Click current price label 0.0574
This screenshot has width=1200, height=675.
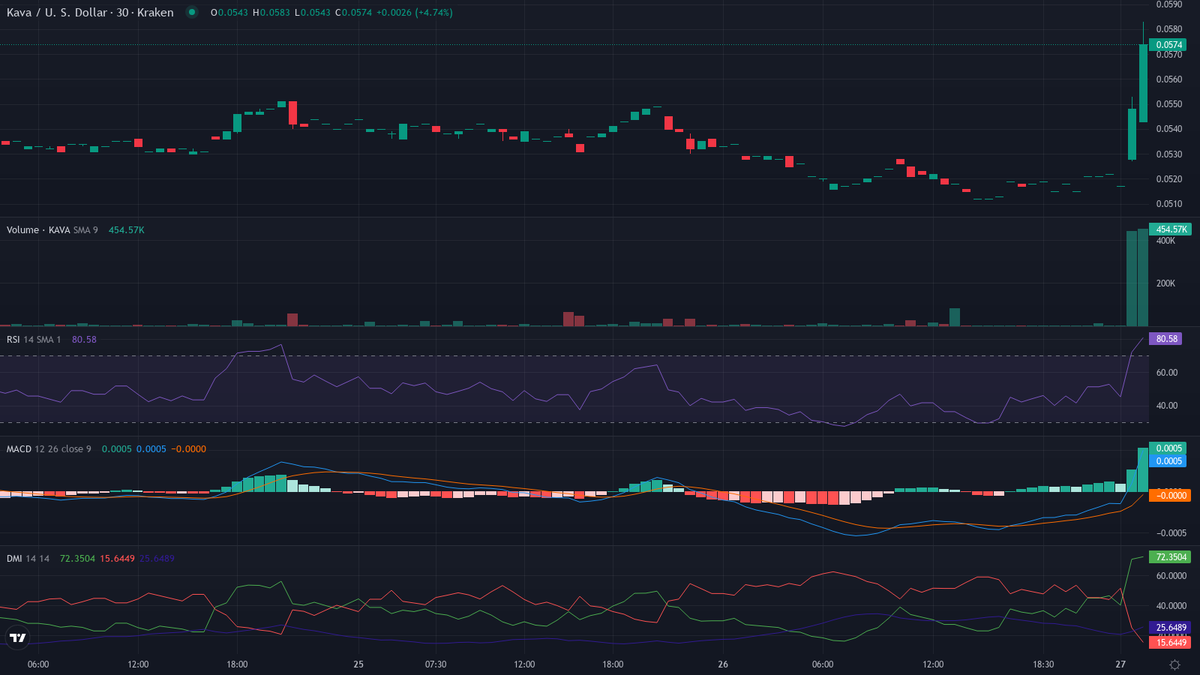[1167, 45]
